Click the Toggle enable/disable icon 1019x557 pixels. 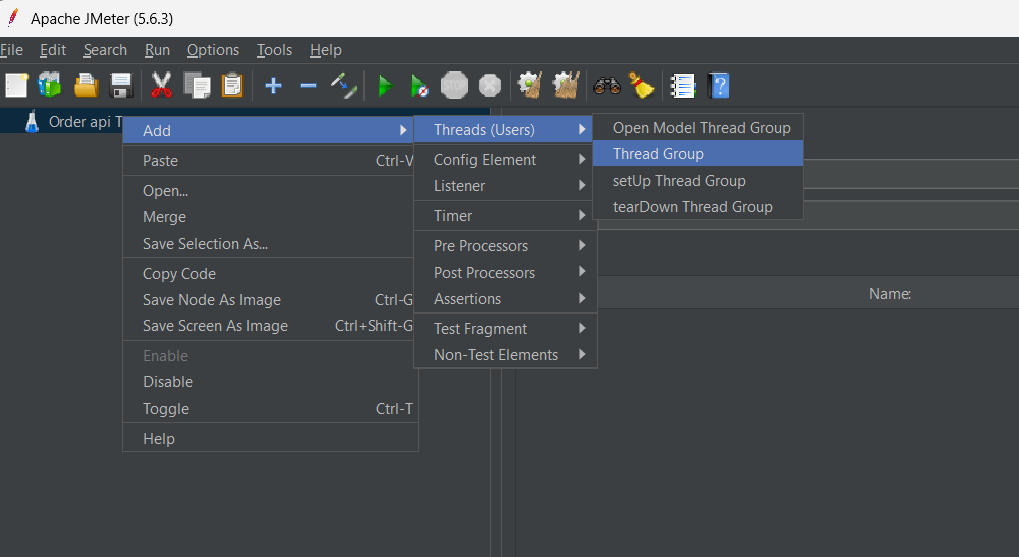point(343,85)
